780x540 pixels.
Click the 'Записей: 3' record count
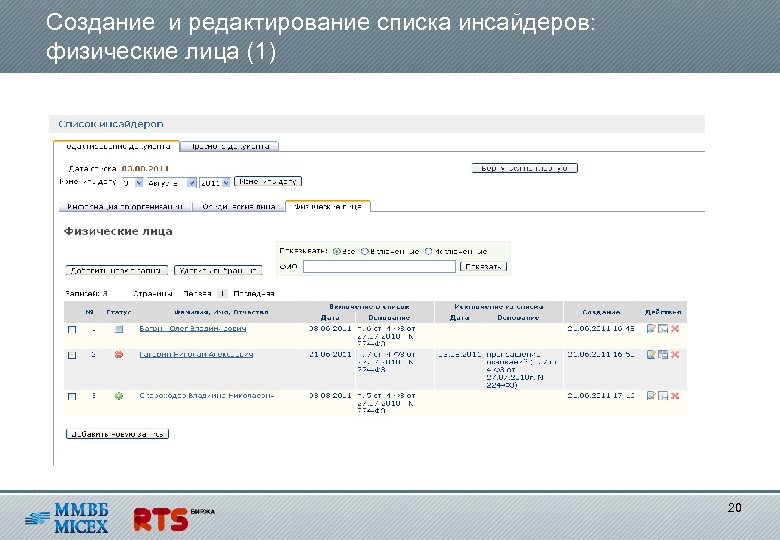pyautogui.click(x=86, y=293)
